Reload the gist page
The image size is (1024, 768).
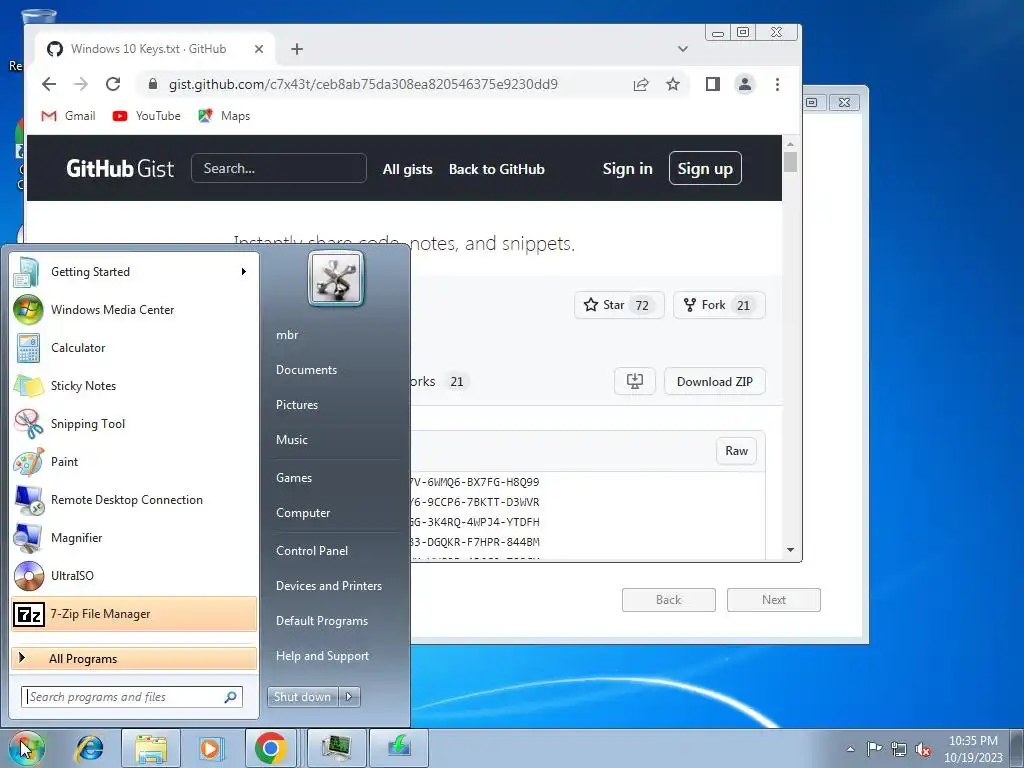[113, 84]
